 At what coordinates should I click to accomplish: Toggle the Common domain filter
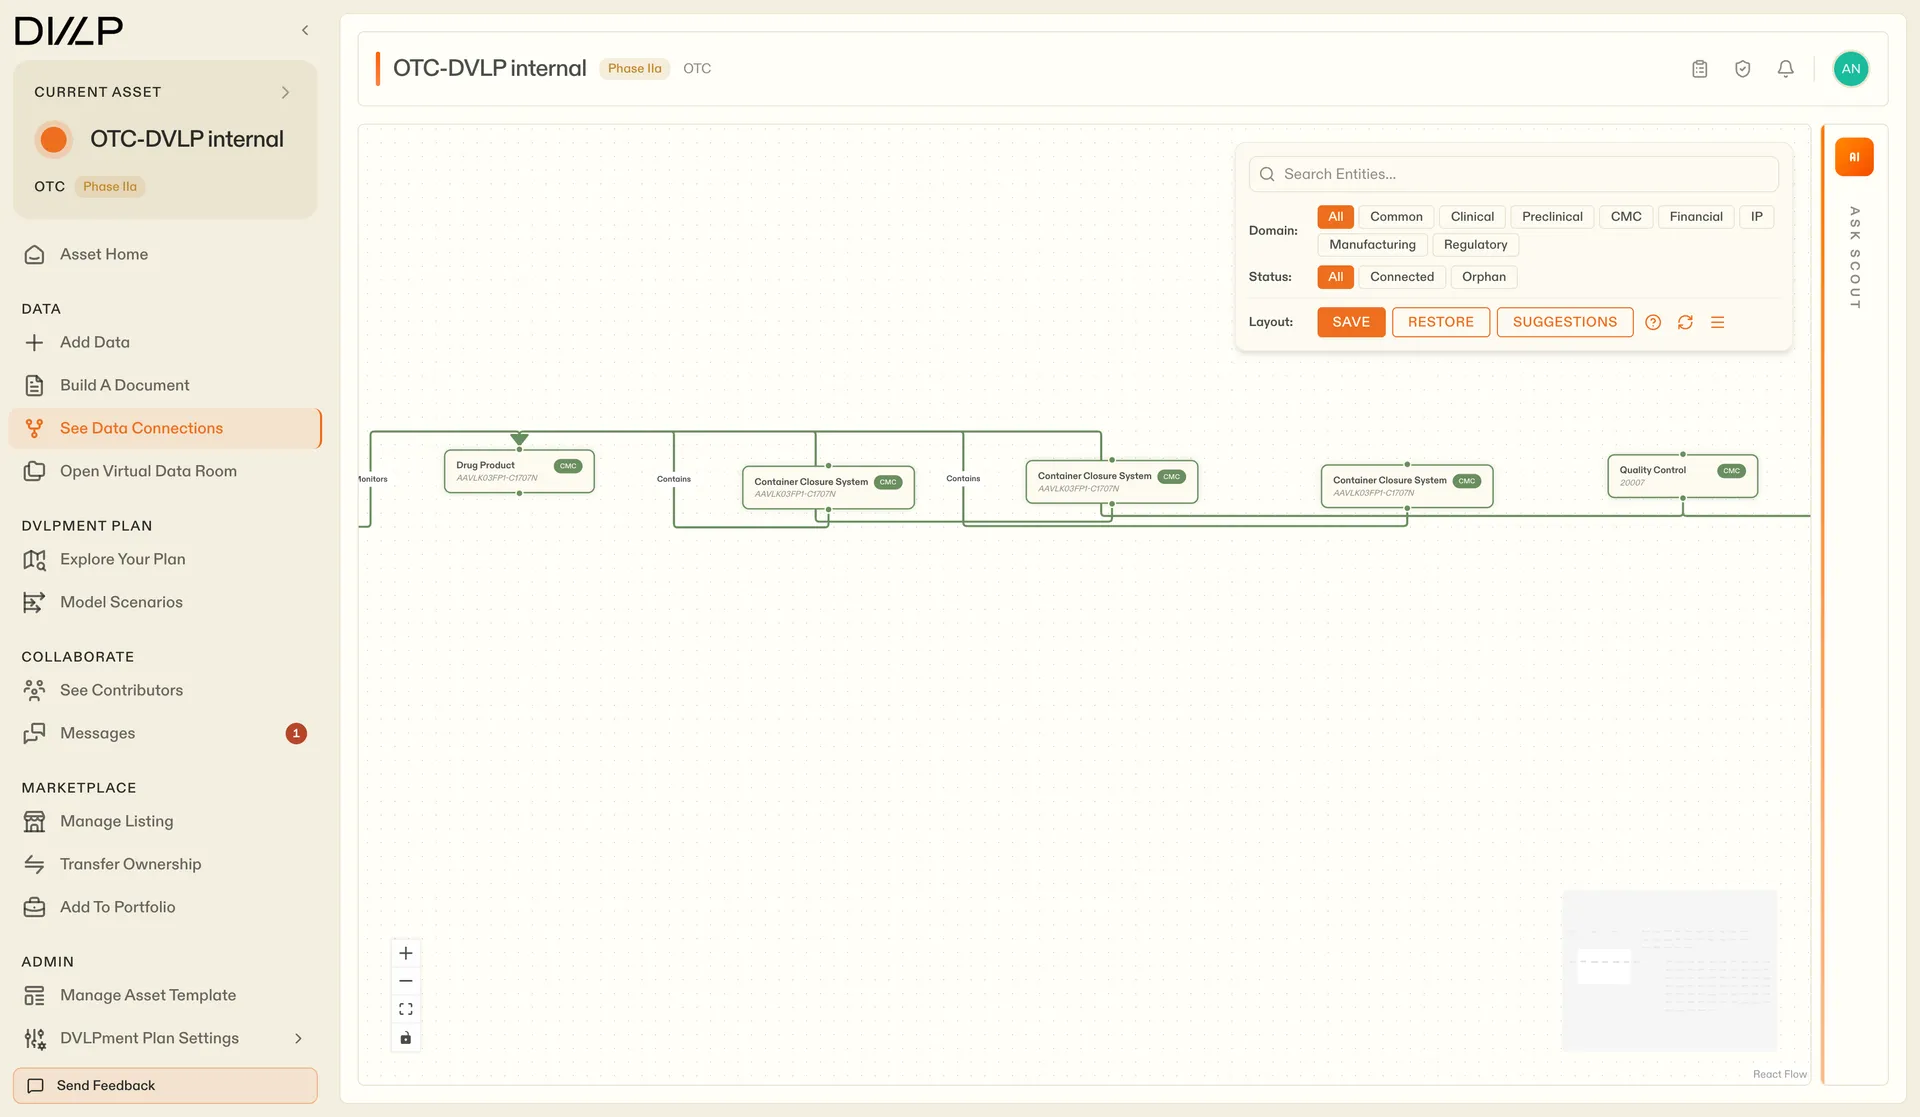point(1396,217)
